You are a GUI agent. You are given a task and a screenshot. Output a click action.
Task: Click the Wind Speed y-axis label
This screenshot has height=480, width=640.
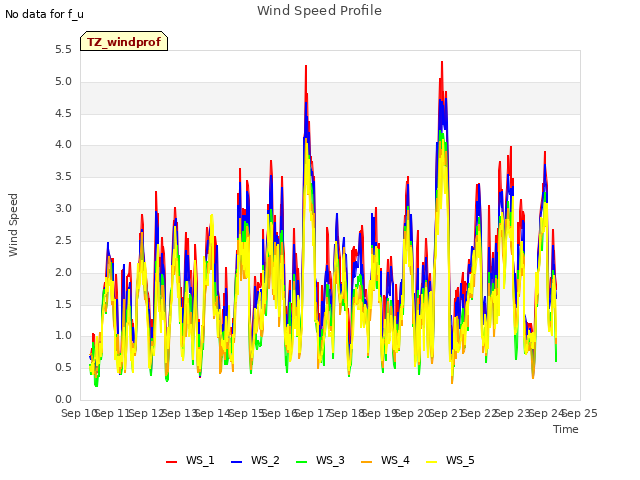coord(13,225)
